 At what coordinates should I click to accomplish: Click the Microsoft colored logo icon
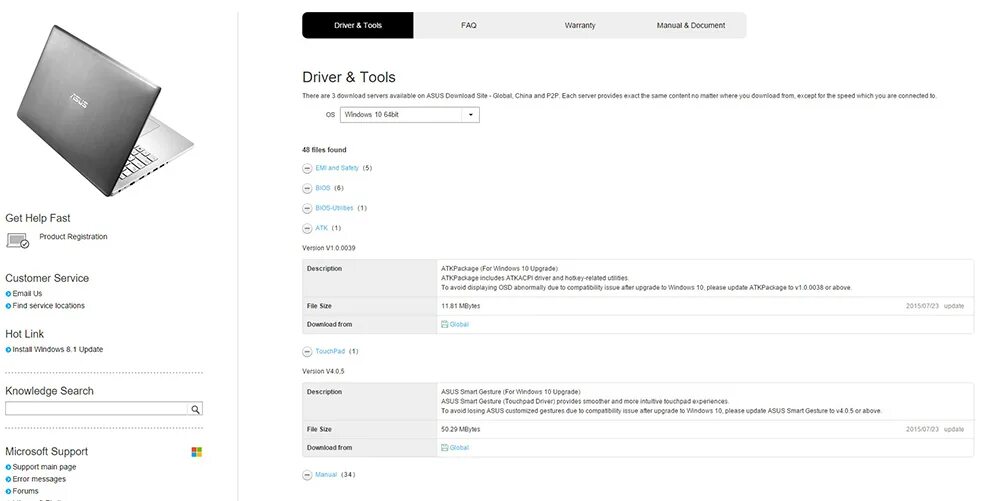pos(196,452)
